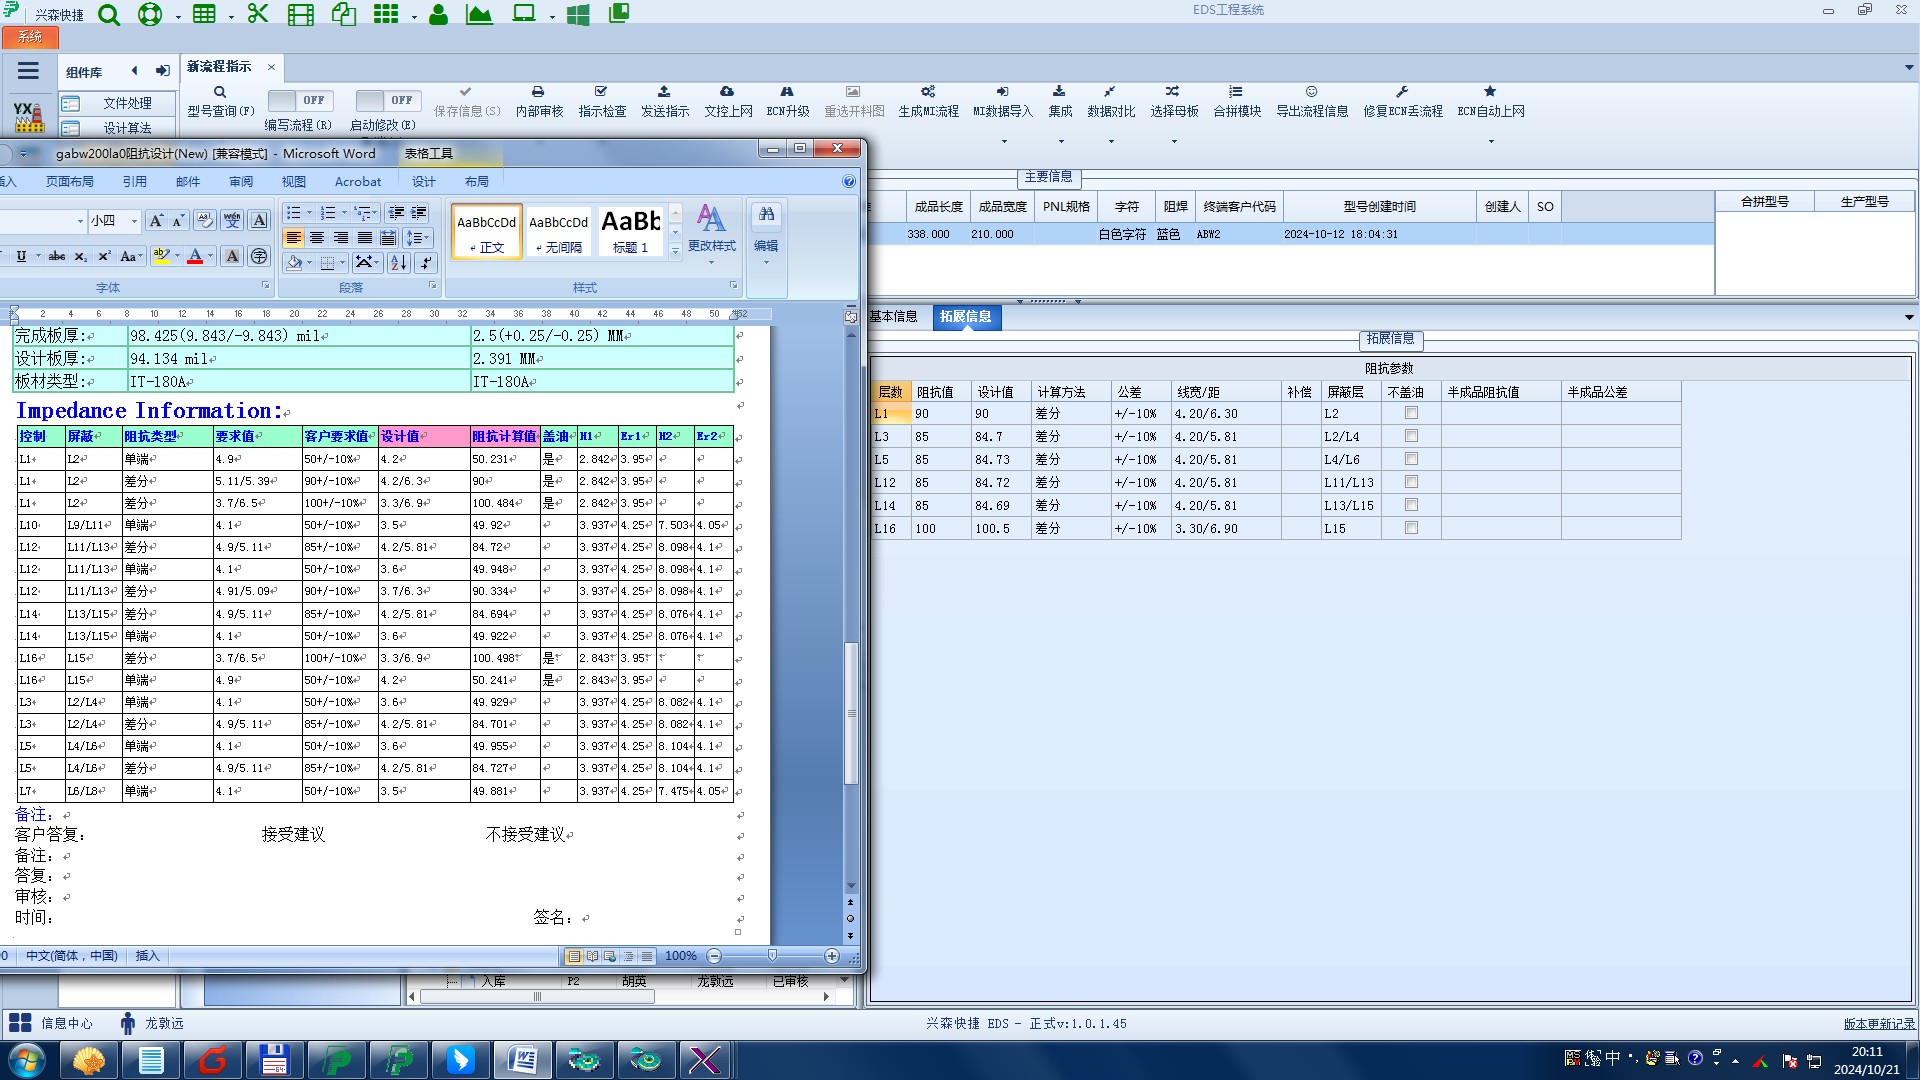This screenshot has height=1080, width=1920.
Task: Click the 导出流程信息 icon
Action: coord(1311,92)
